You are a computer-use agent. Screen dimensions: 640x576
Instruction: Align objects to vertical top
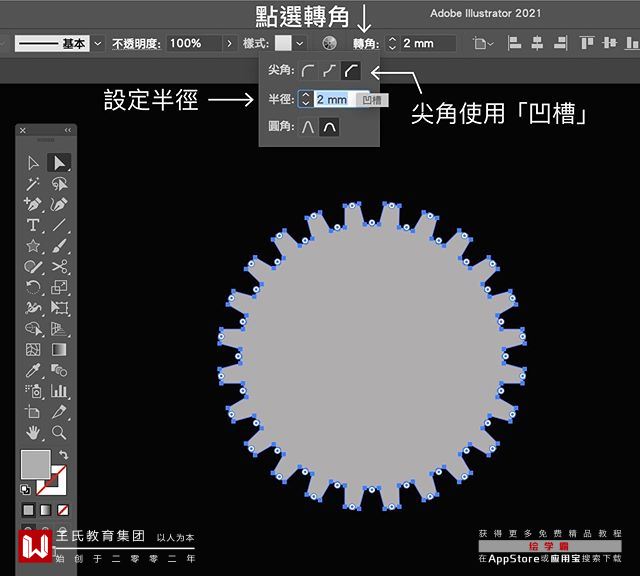click(587, 43)
